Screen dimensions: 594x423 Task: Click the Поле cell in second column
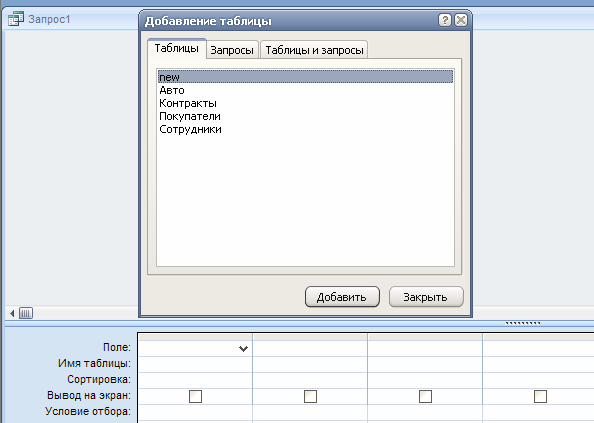click(310, 348)
